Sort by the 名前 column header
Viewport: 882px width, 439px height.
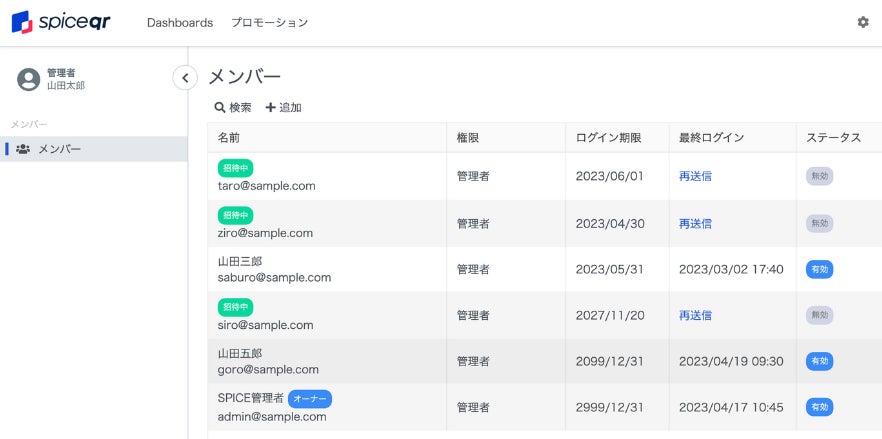tap(229, 138)
